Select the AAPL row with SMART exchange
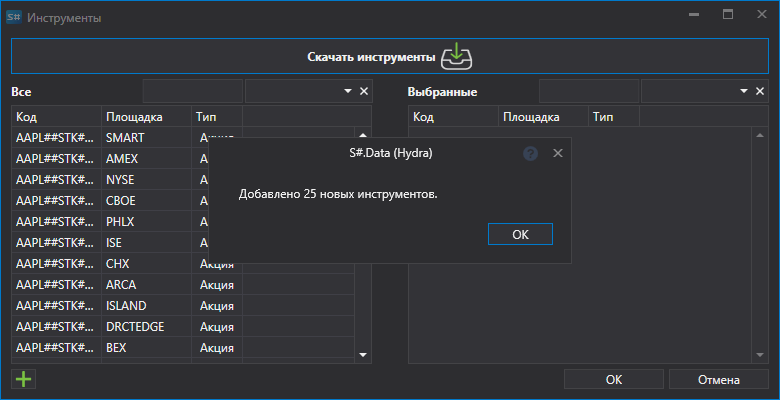Image resolution: width=780 pixels, height=400 pixels. pyautogui.click(x=183, y=137)
